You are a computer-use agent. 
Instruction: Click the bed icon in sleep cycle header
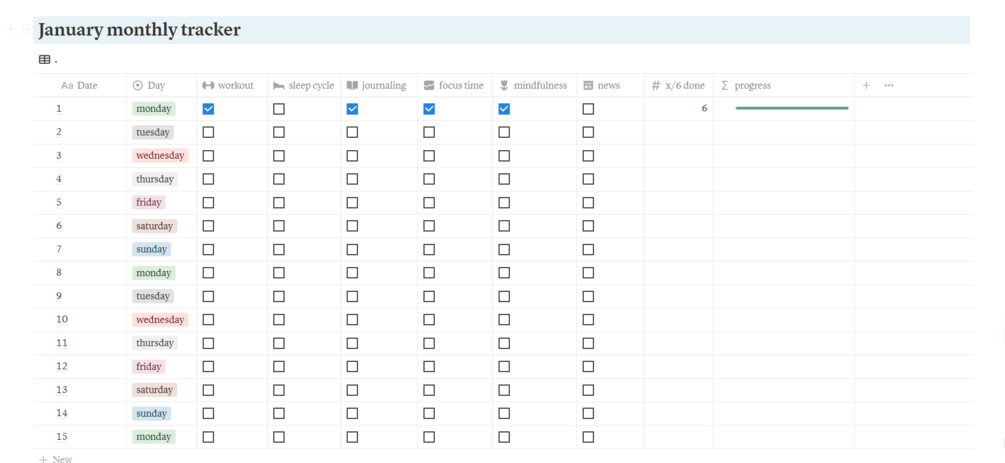(x=278, y=85)
